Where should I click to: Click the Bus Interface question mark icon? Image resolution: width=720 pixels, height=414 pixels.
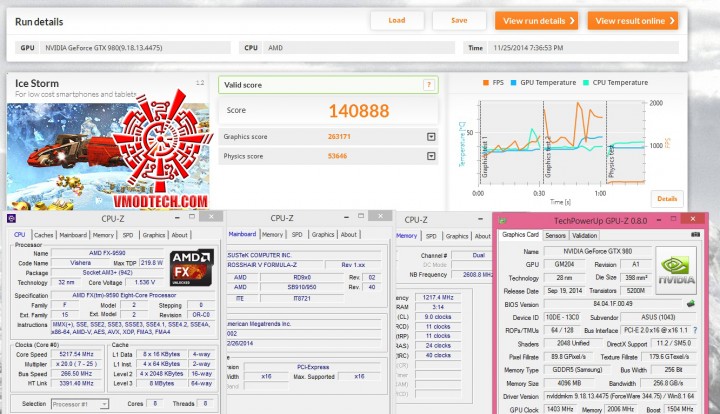pos(696,330)
